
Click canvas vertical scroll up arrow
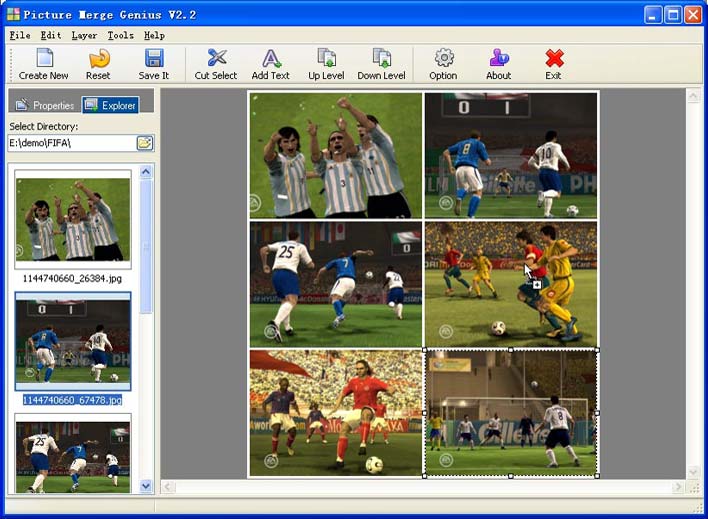click(693, 95)
